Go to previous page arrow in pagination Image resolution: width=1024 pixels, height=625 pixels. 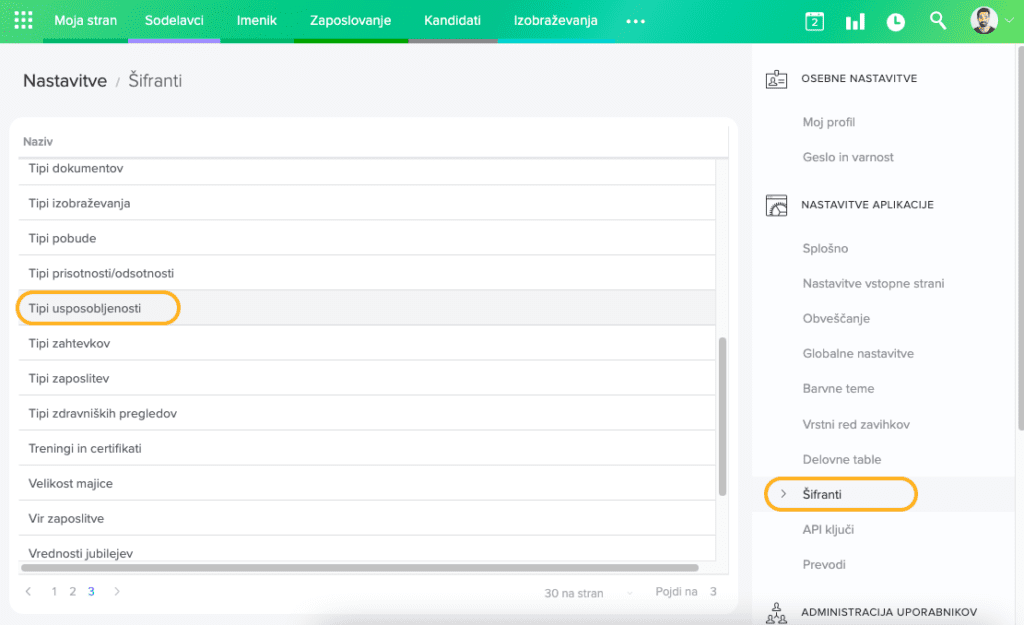point(28,592)
